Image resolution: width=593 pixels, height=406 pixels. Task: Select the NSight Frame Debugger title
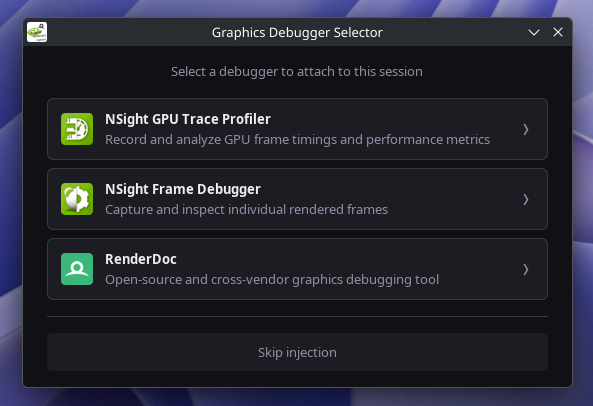tap(183, 189)
